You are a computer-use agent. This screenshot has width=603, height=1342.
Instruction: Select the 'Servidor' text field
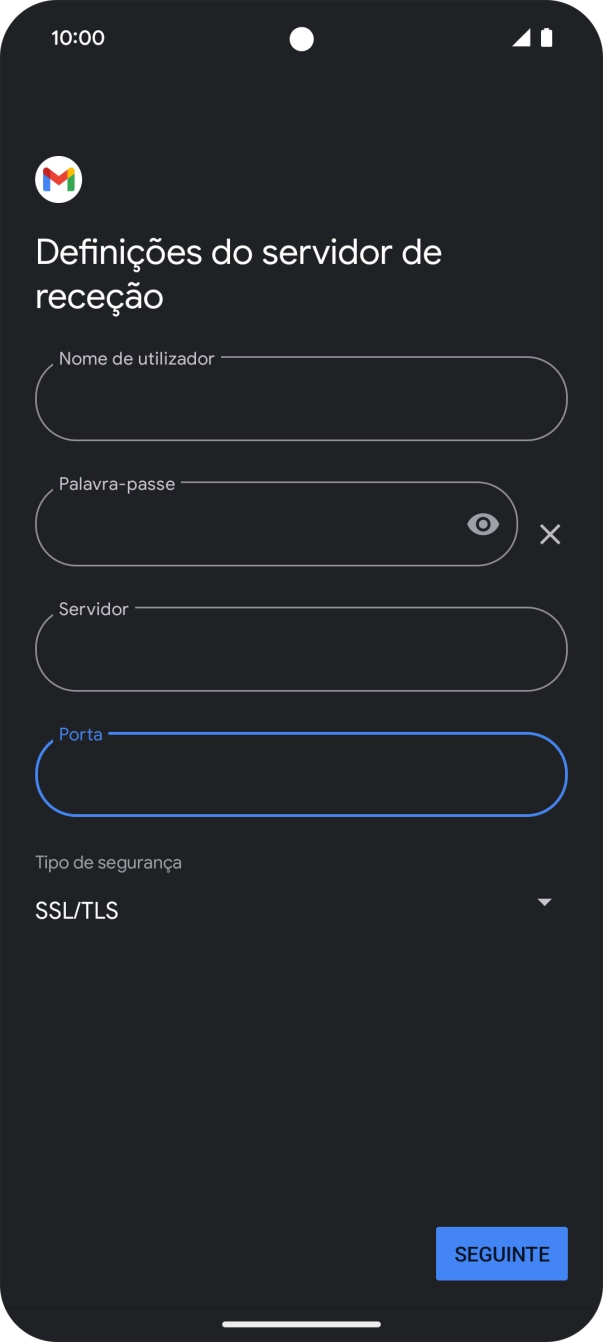pos(300,652)
